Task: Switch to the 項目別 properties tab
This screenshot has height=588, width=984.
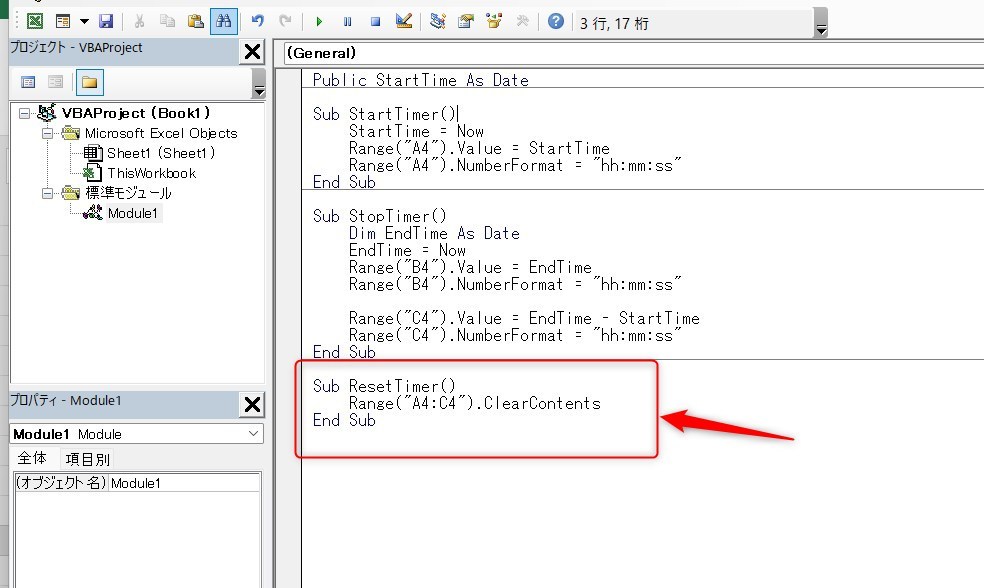Action: [x=88, y=459]
